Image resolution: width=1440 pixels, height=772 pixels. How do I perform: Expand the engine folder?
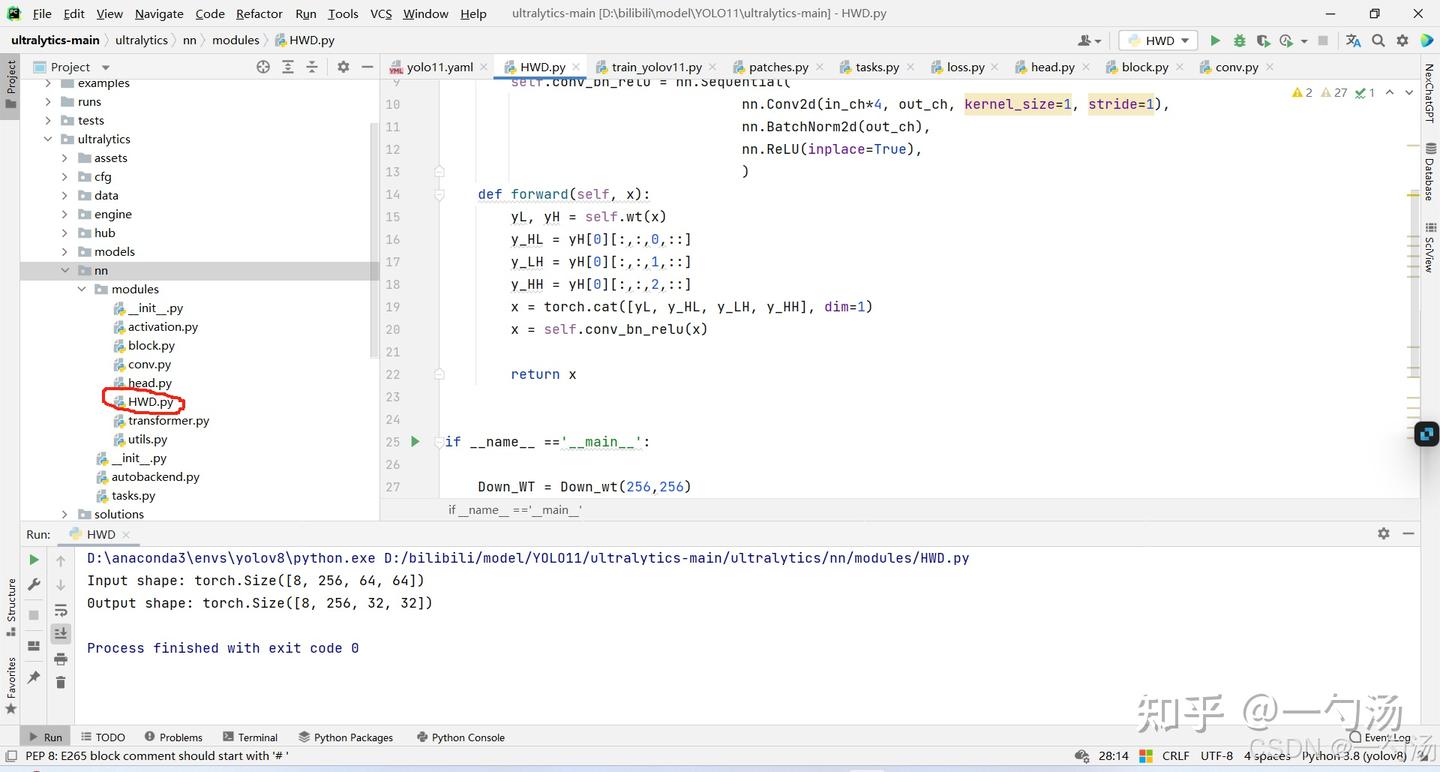click(x=65, y=214)
